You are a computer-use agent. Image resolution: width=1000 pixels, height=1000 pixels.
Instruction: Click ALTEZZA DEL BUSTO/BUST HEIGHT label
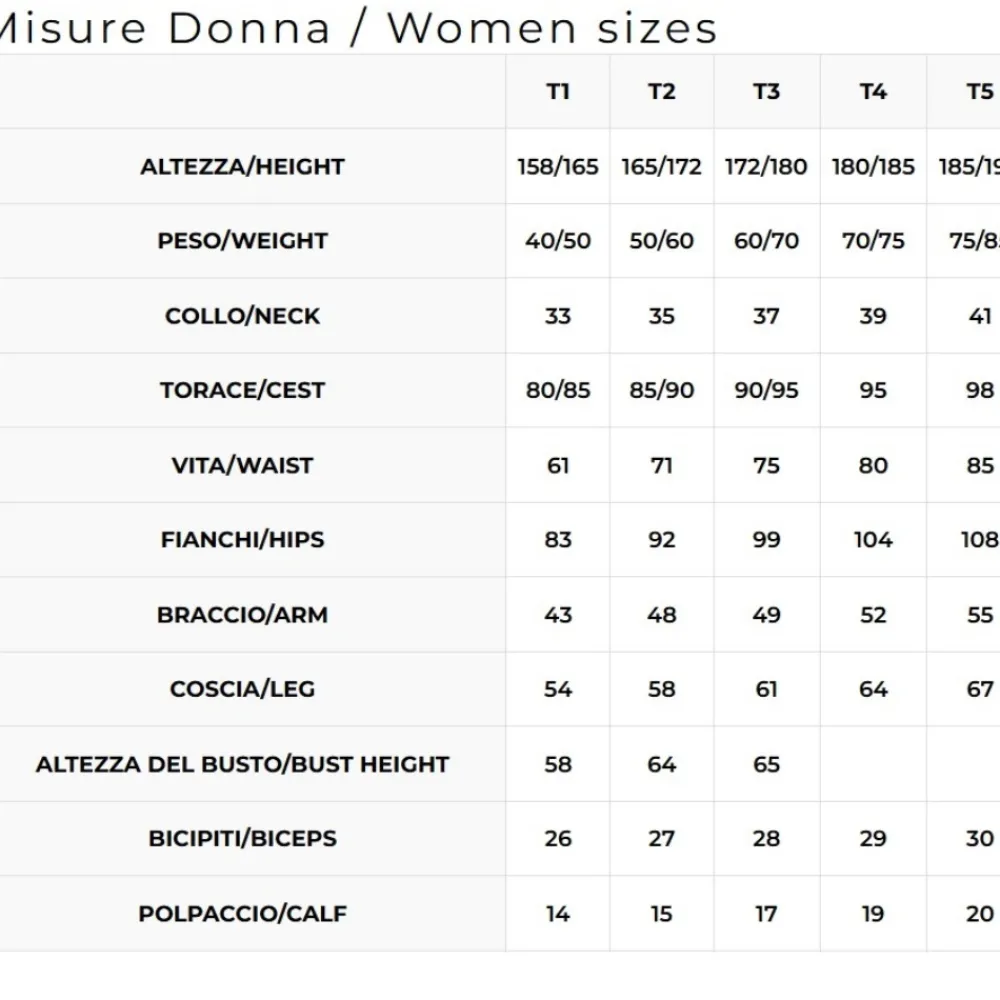242,764
